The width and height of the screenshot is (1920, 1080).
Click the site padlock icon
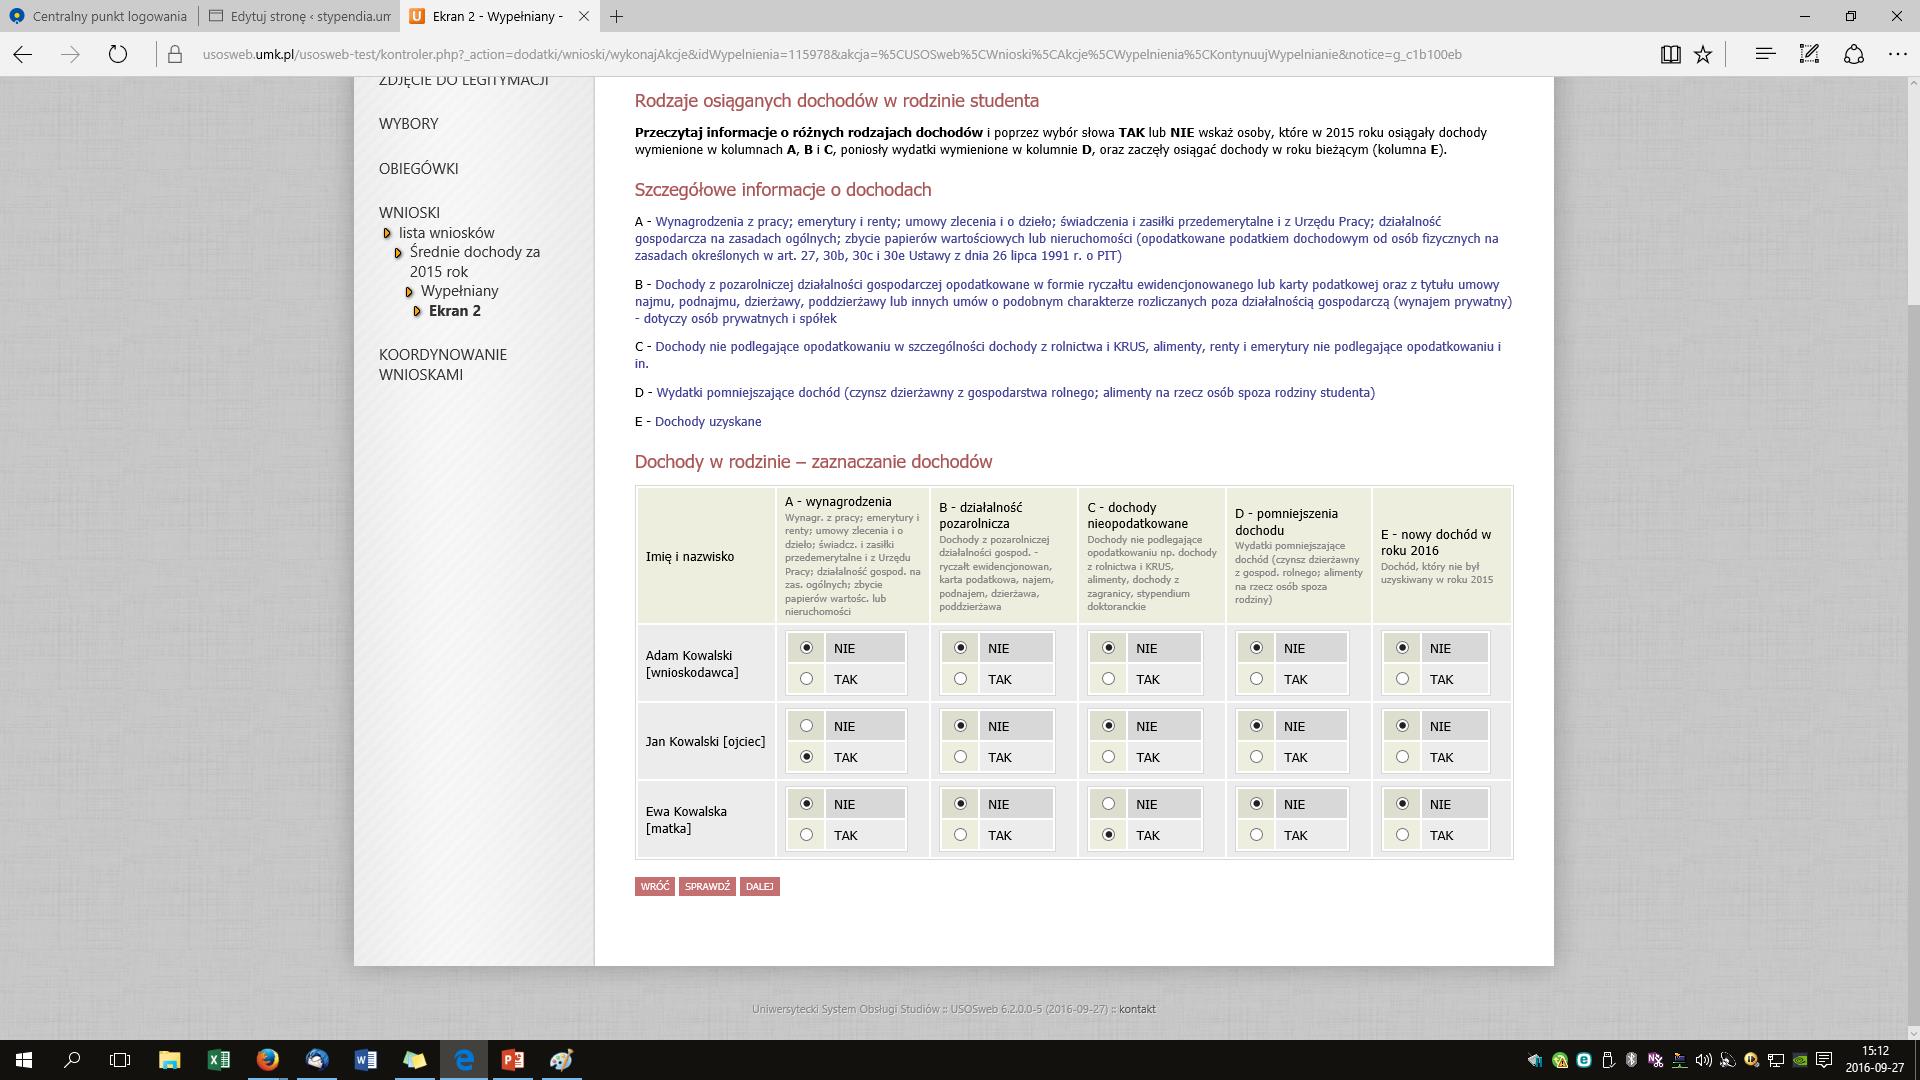pos(175,55)
